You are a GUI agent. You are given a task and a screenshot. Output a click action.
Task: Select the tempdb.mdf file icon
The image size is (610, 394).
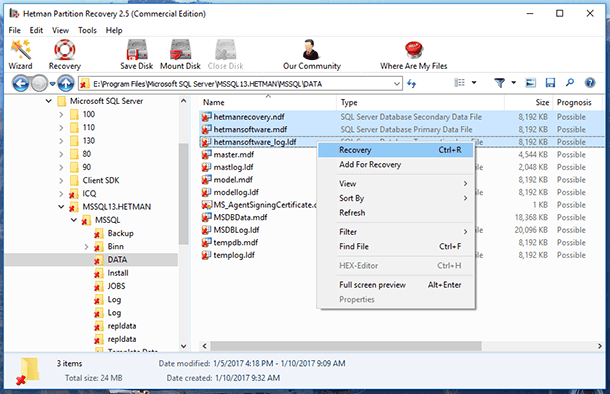(x=206, y=242)
